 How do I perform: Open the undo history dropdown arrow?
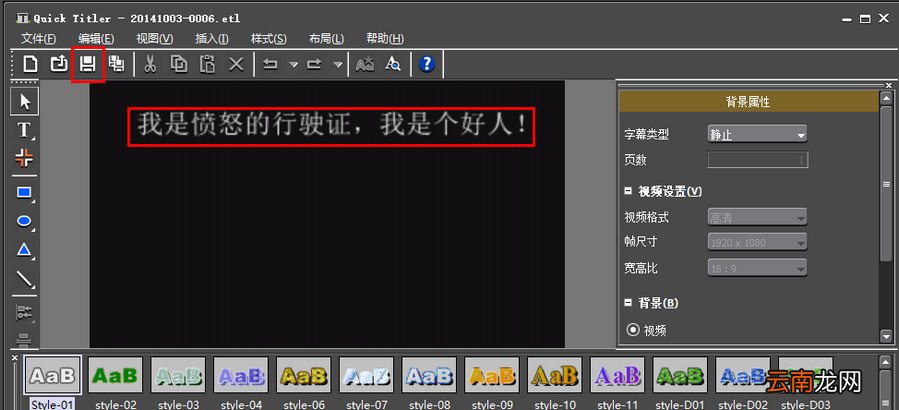294,65
